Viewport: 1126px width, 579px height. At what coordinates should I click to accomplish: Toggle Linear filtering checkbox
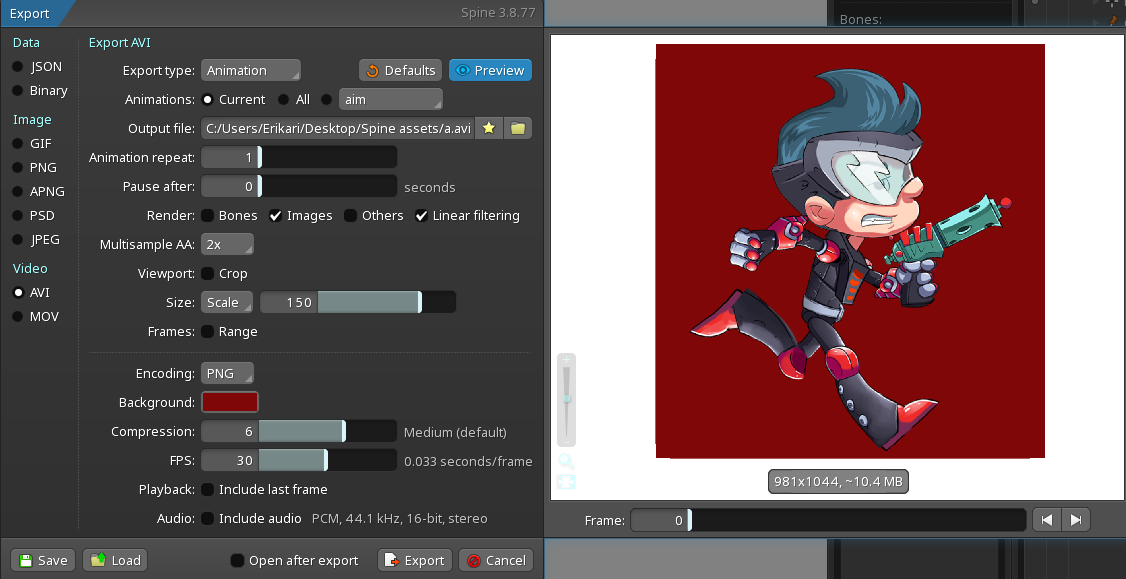tap(422, 216)
